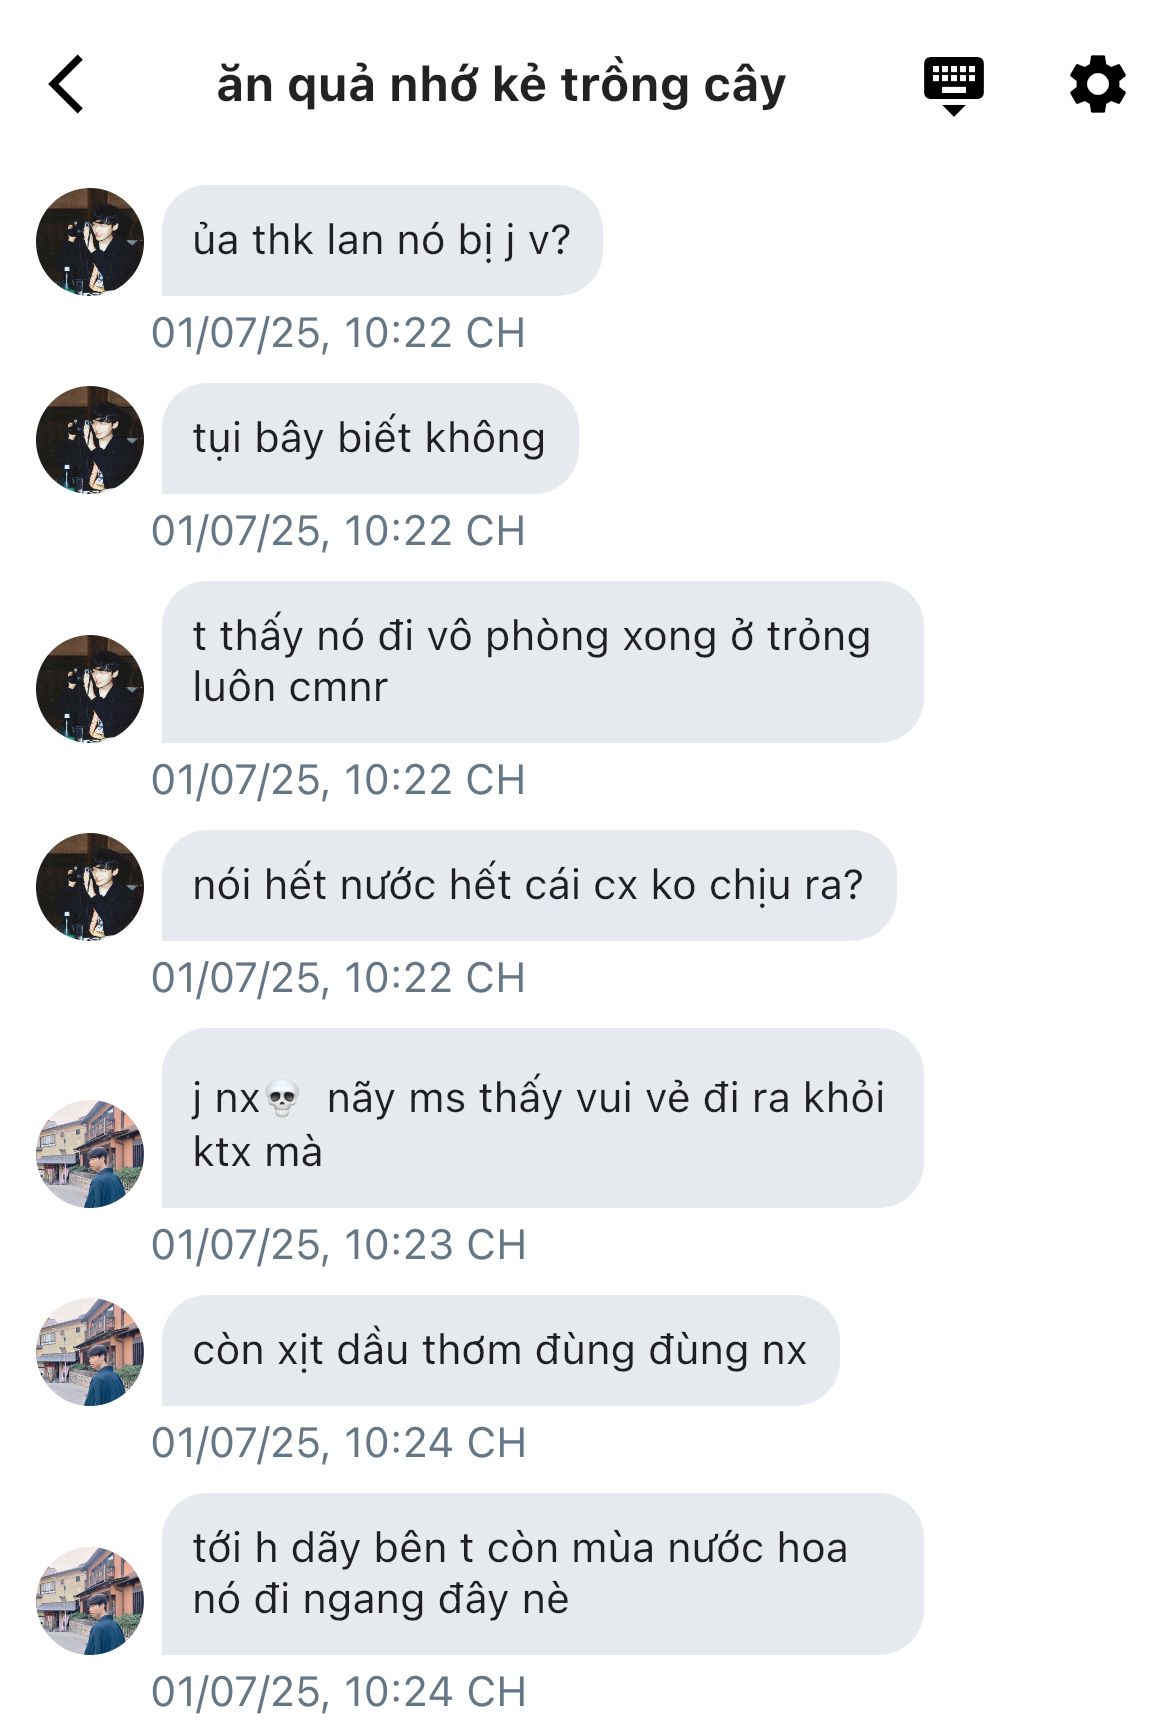Hide the keyboard with the keyboard icon
The image size is (1170, 1732).
click(x=953, y=86)
